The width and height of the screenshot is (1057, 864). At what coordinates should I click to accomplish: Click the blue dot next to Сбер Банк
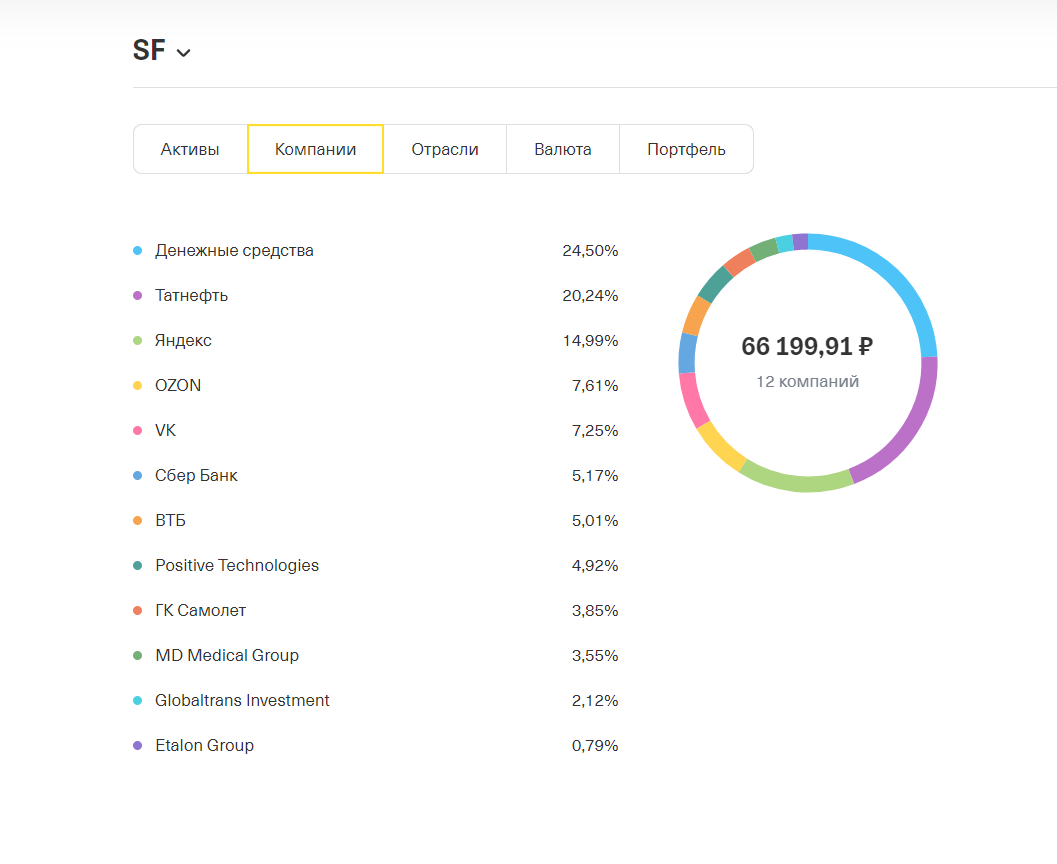(x=138, y=476)
